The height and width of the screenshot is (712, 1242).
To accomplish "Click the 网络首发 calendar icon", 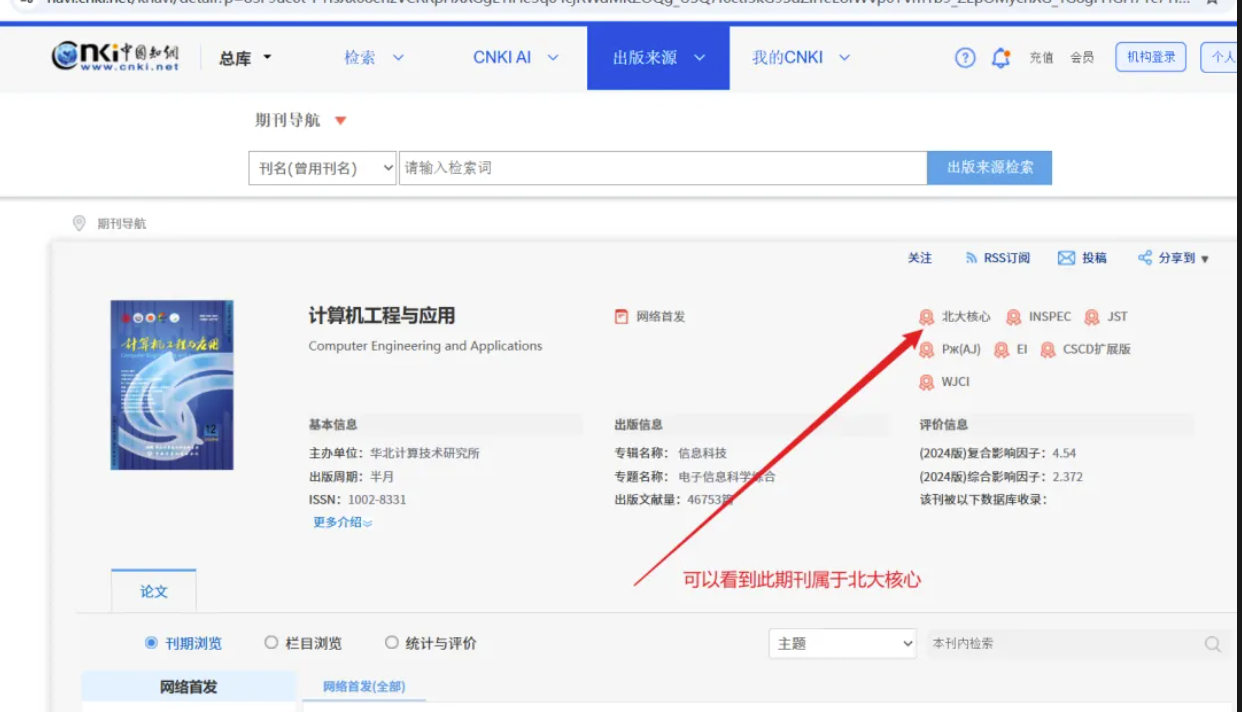I will point(621,317).
